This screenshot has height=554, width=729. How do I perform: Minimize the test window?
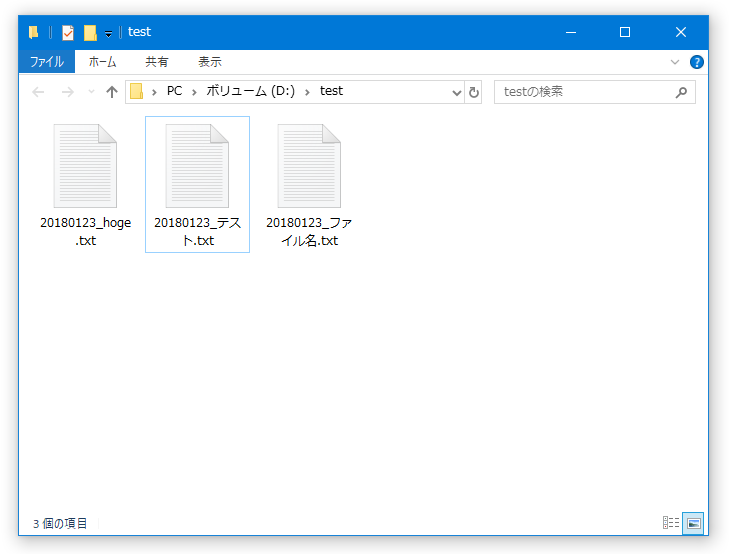[x=571, y=33]
